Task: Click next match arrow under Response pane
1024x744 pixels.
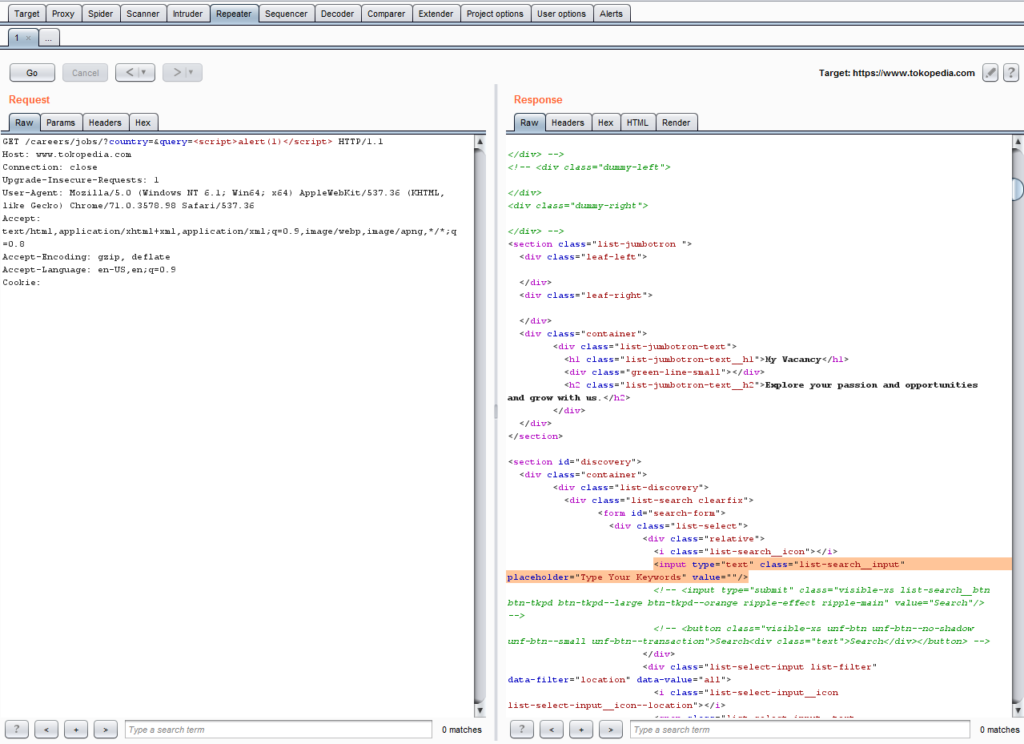Action: [x=611, y=730]
